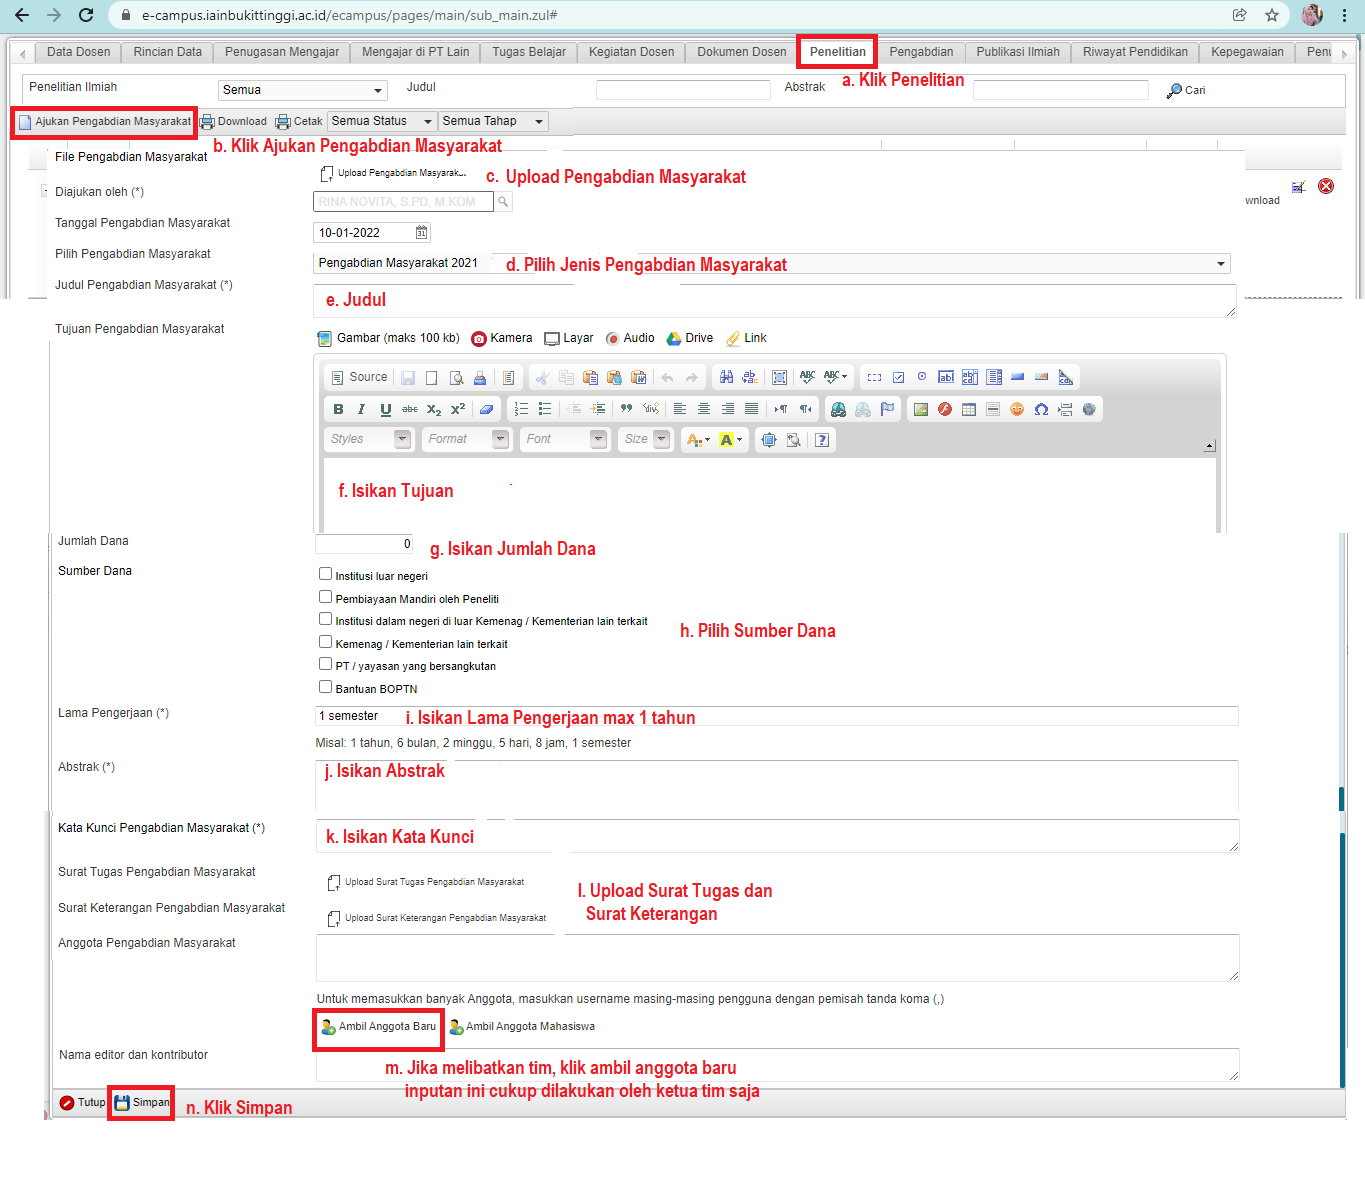The width and height of the screenshot is (1365, 1185).
Task: Click the Print icon in the editor toolbar
Action: tap(480, 378)
